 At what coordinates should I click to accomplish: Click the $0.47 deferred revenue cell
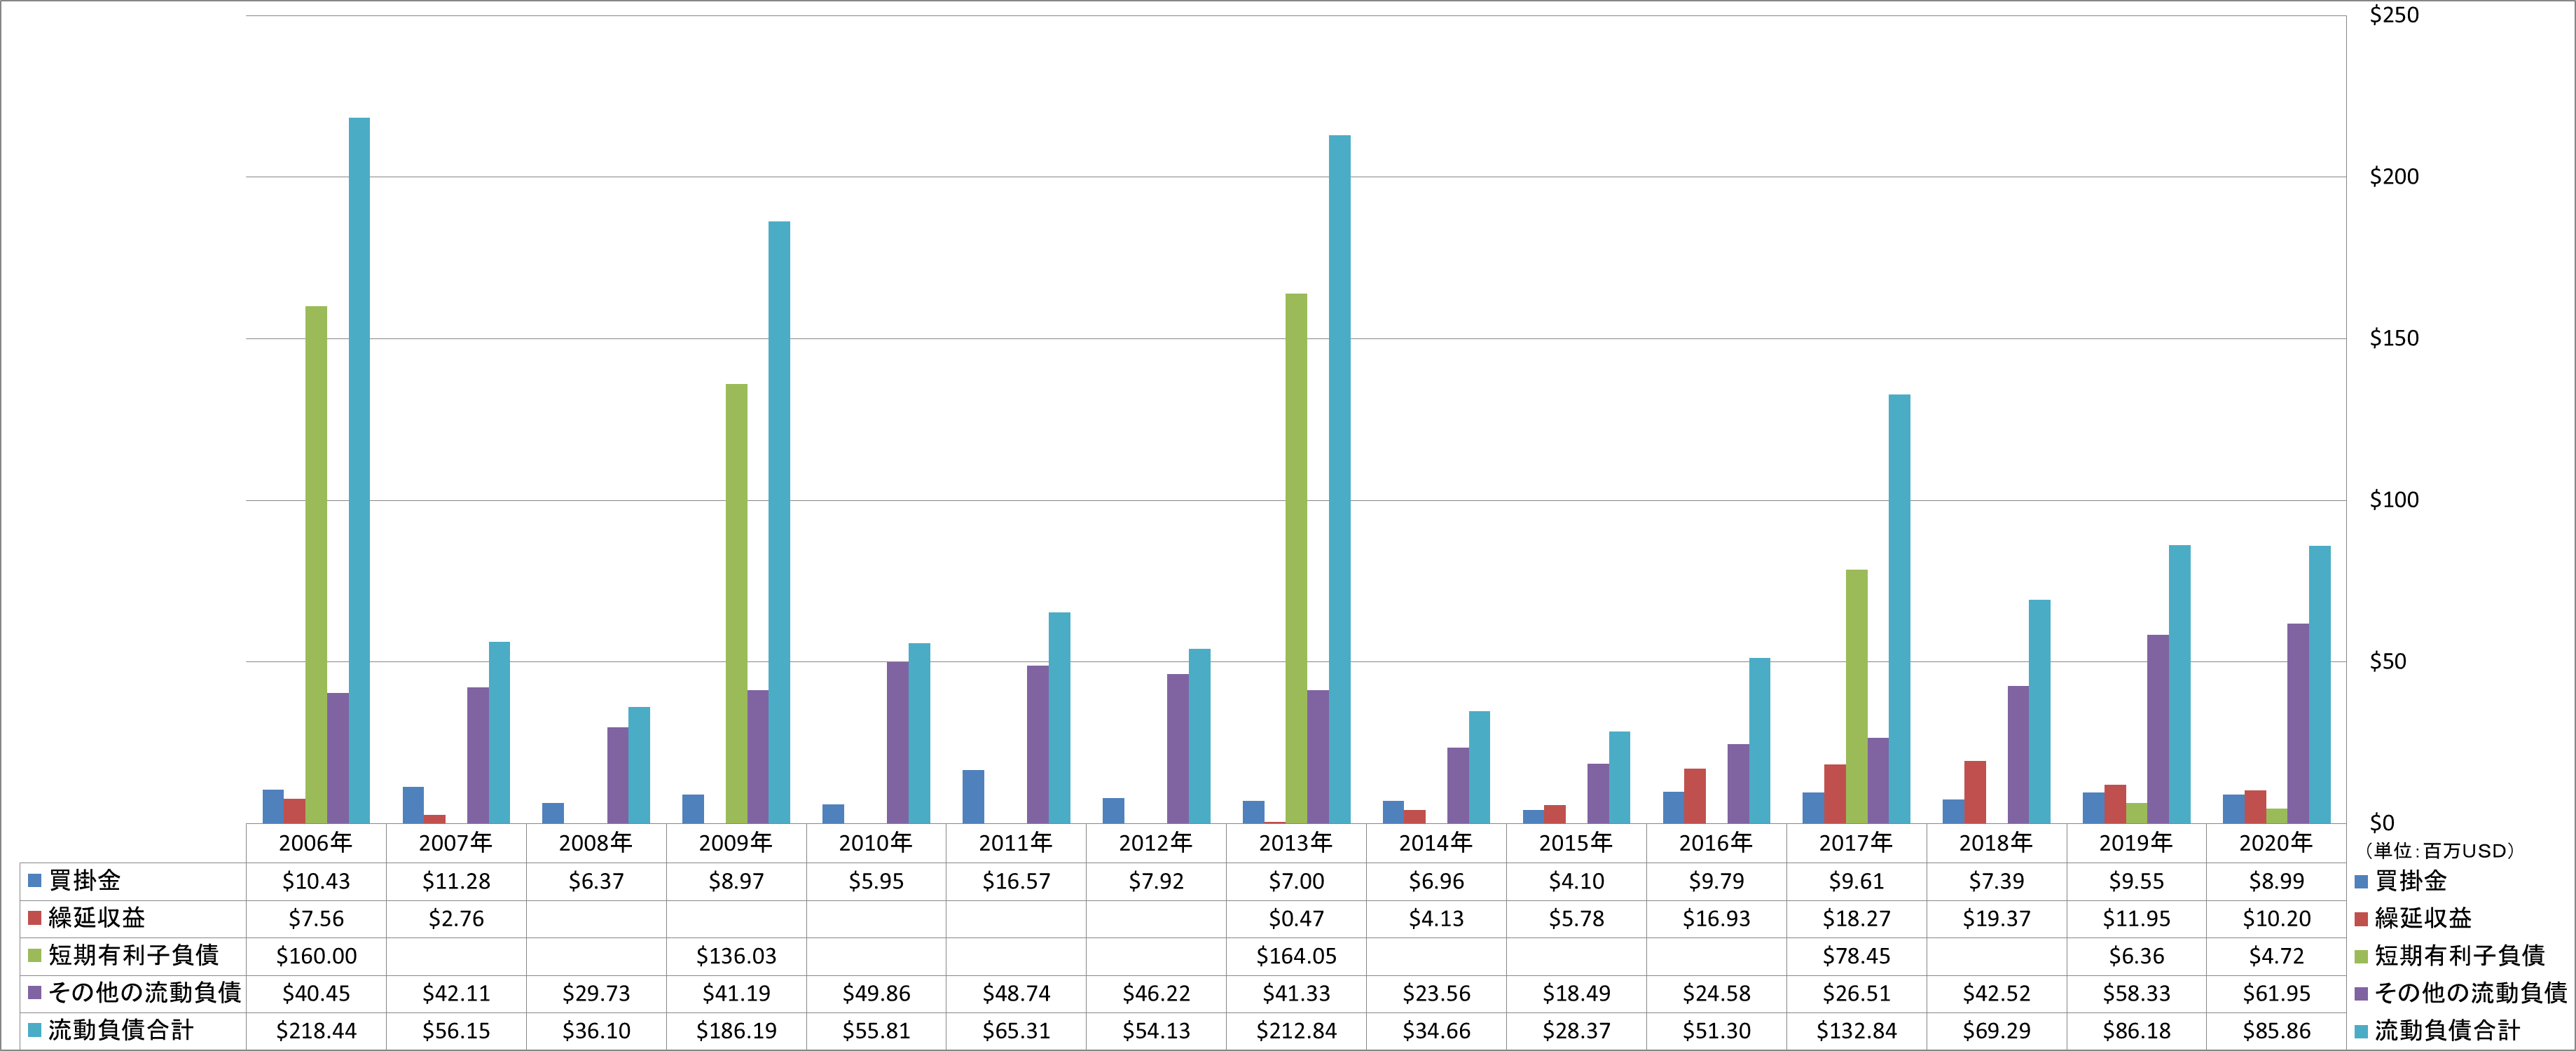click(1296, 918)
